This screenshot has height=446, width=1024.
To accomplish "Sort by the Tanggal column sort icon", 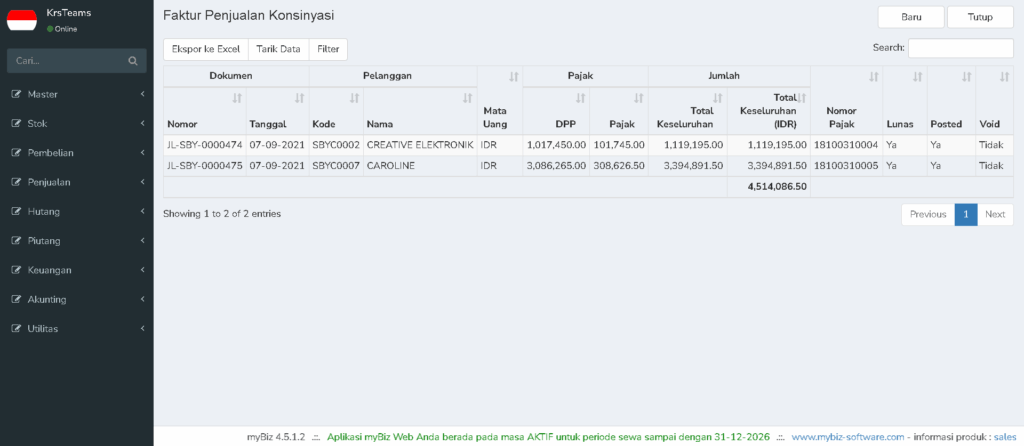I will click(x=299, y=99).
